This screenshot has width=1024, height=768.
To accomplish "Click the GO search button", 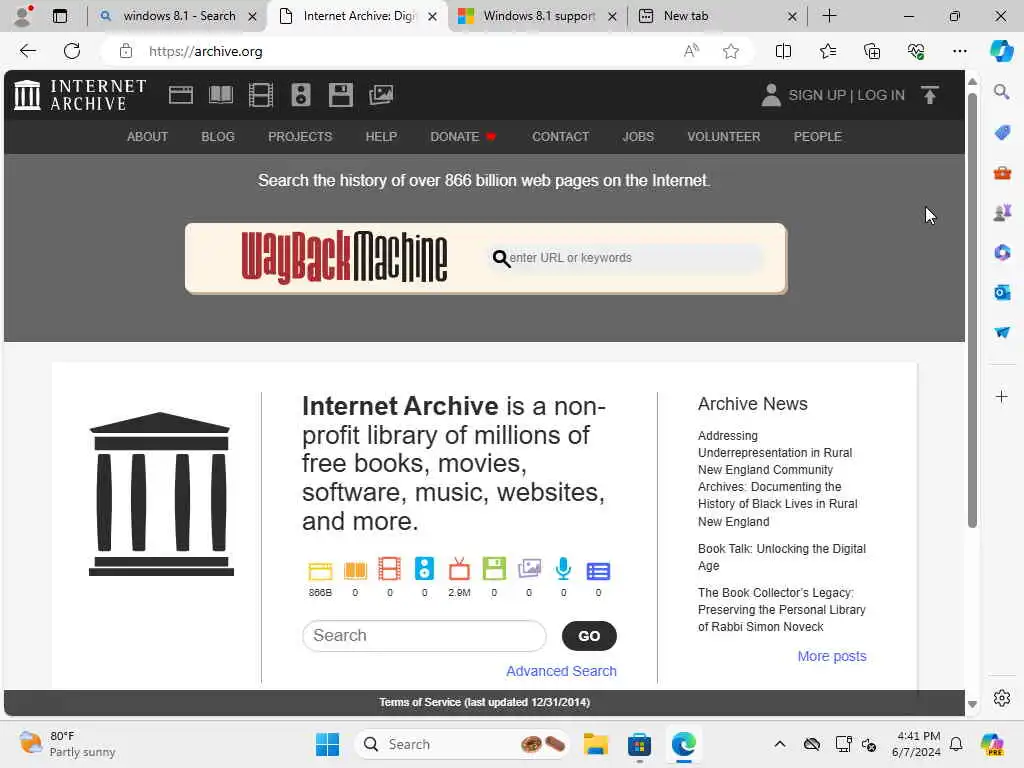I will [x=589, y=636].
